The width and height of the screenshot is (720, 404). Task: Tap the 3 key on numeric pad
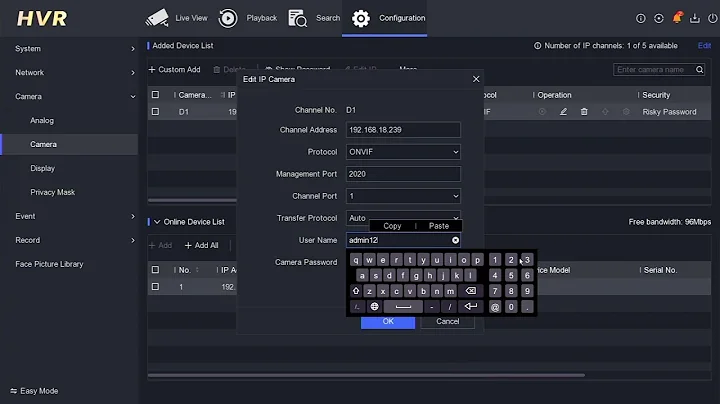[527, 260]
